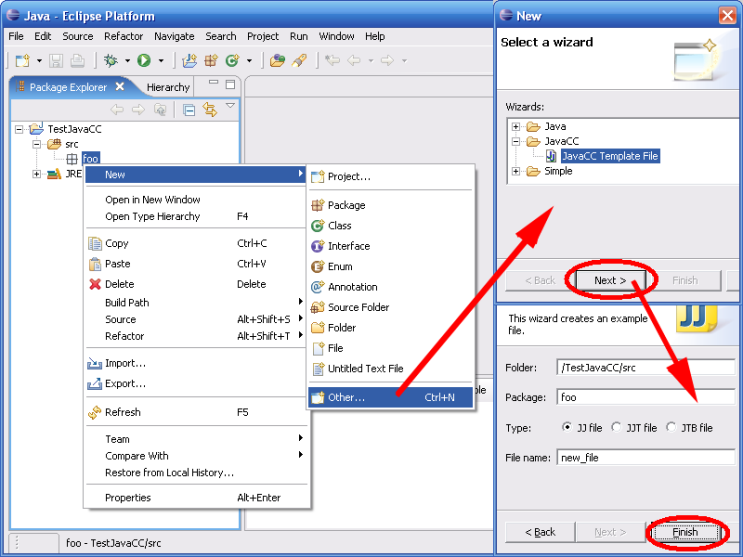The width and height of the screenshot is (743, 557).
Task: Click the green Run toolbar icon
Action: (x=144, y=61)
